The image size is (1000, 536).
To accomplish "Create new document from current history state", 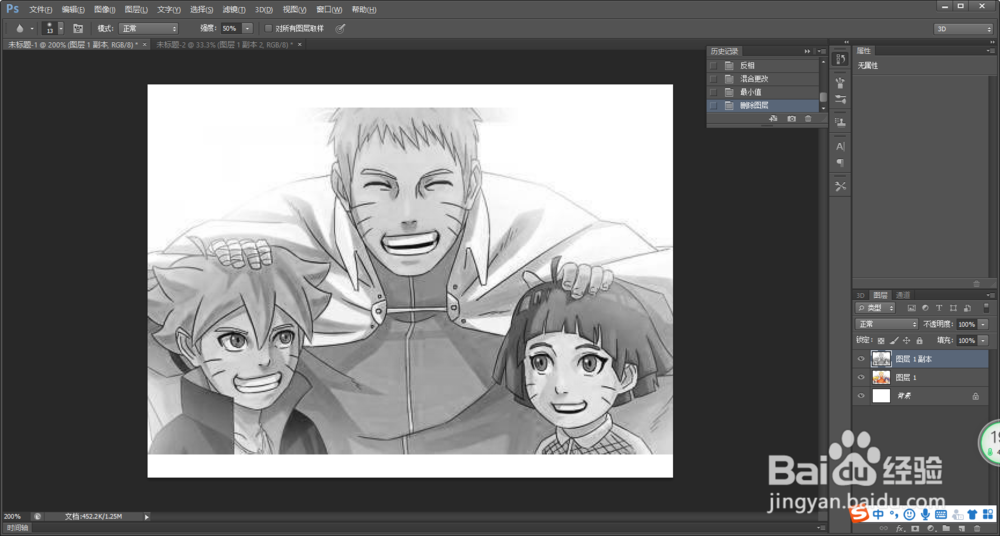I will [773, 119].
